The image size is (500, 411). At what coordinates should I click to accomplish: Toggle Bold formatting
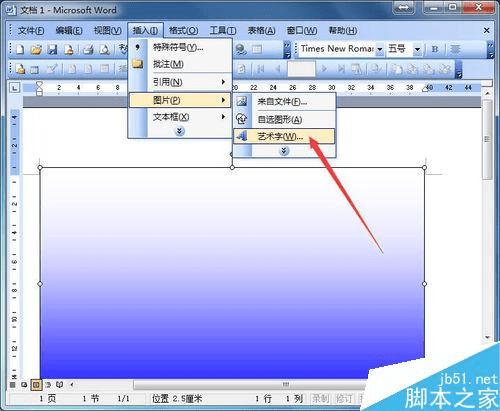(x=435, y=49)
